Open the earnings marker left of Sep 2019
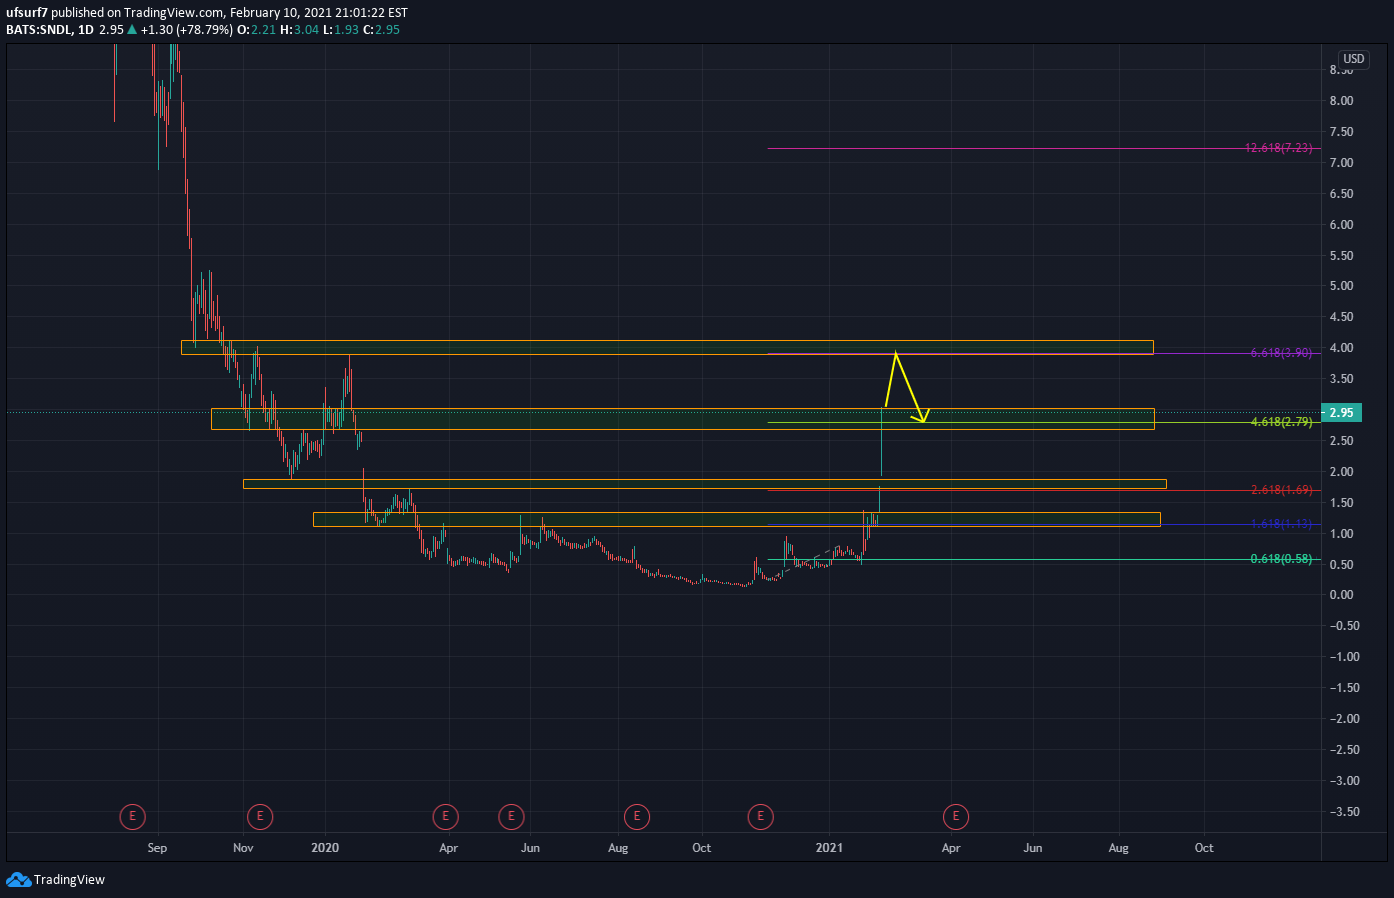The image size is (1394, 898). [x=132, y=817]
